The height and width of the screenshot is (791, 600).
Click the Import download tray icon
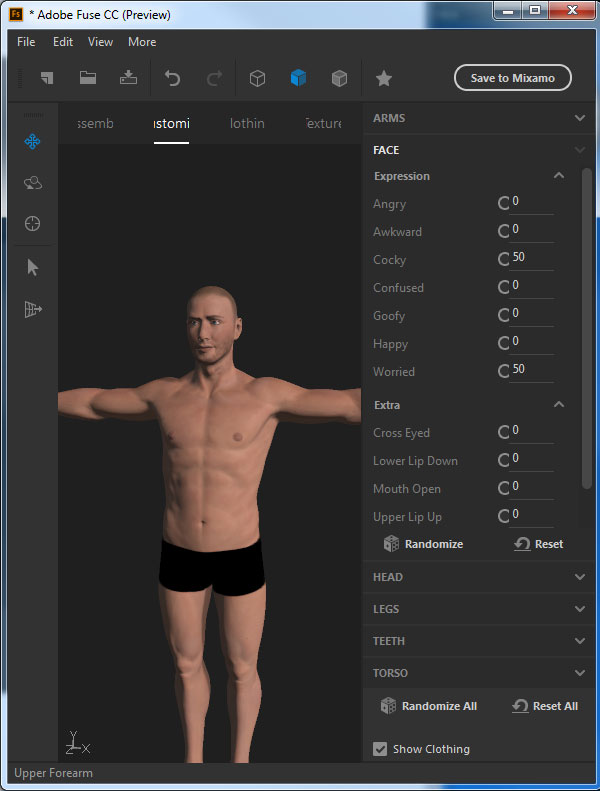point(128,78)
